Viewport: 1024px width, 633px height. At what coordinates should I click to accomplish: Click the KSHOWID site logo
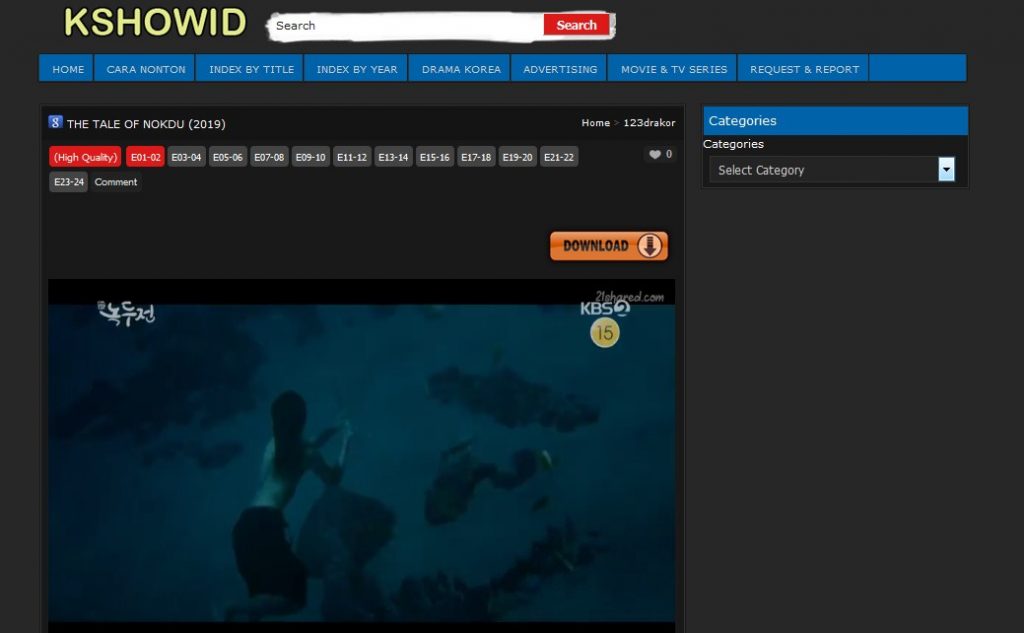154,22
